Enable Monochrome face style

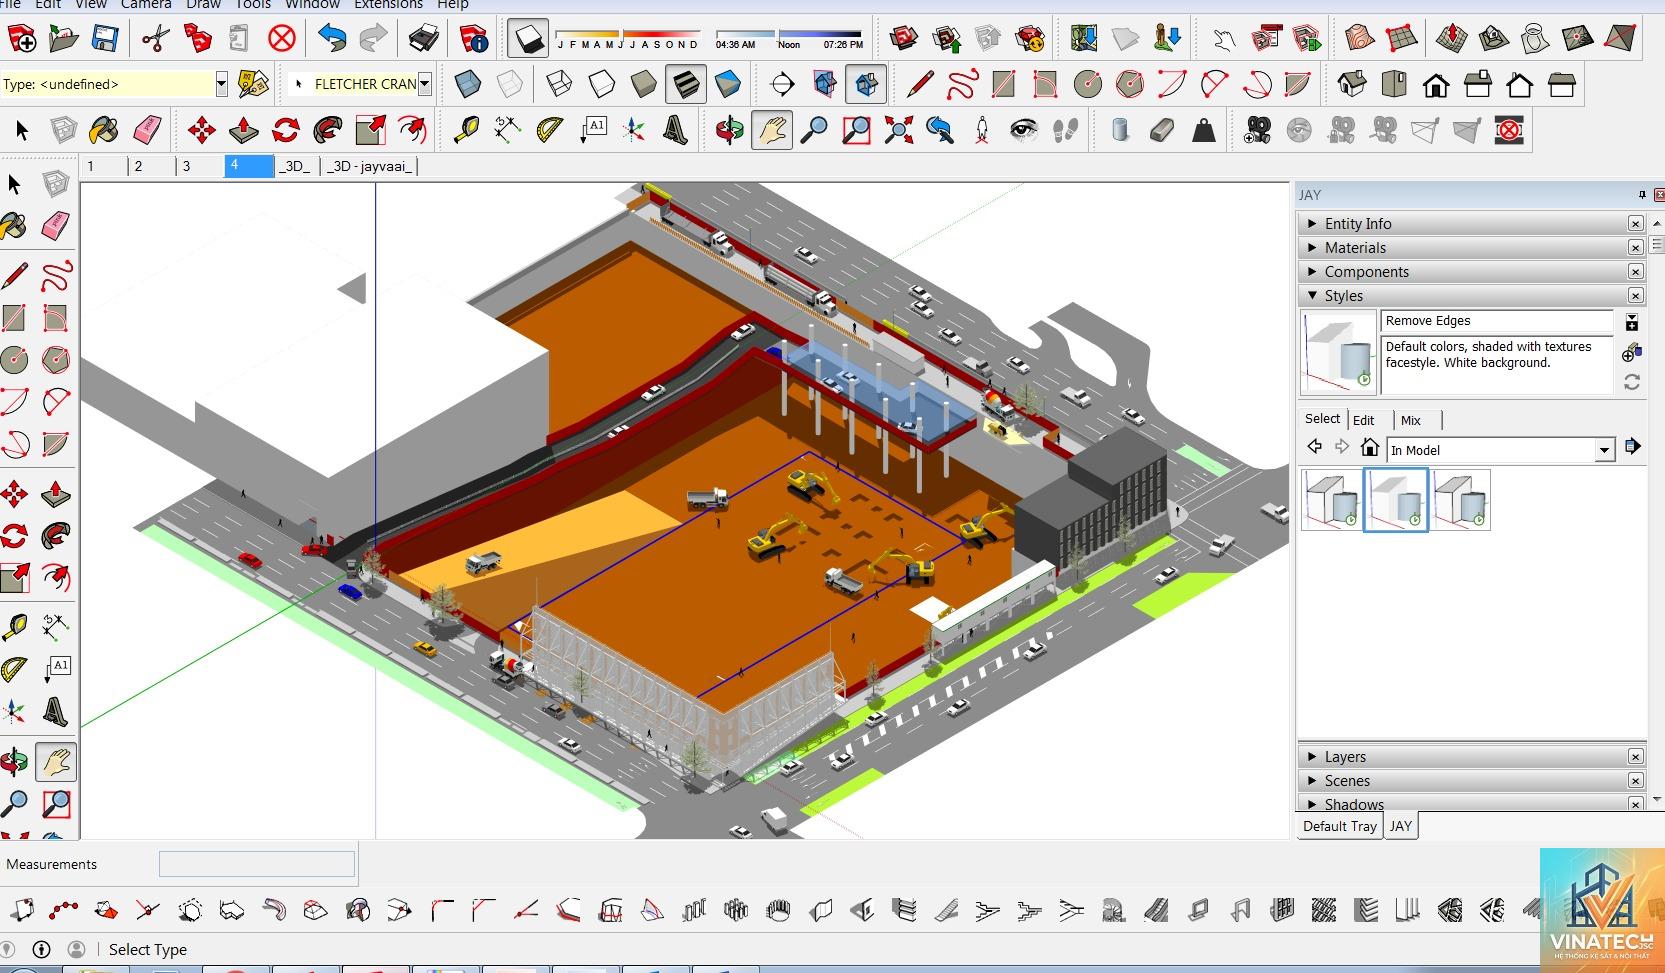click(727, 84)
